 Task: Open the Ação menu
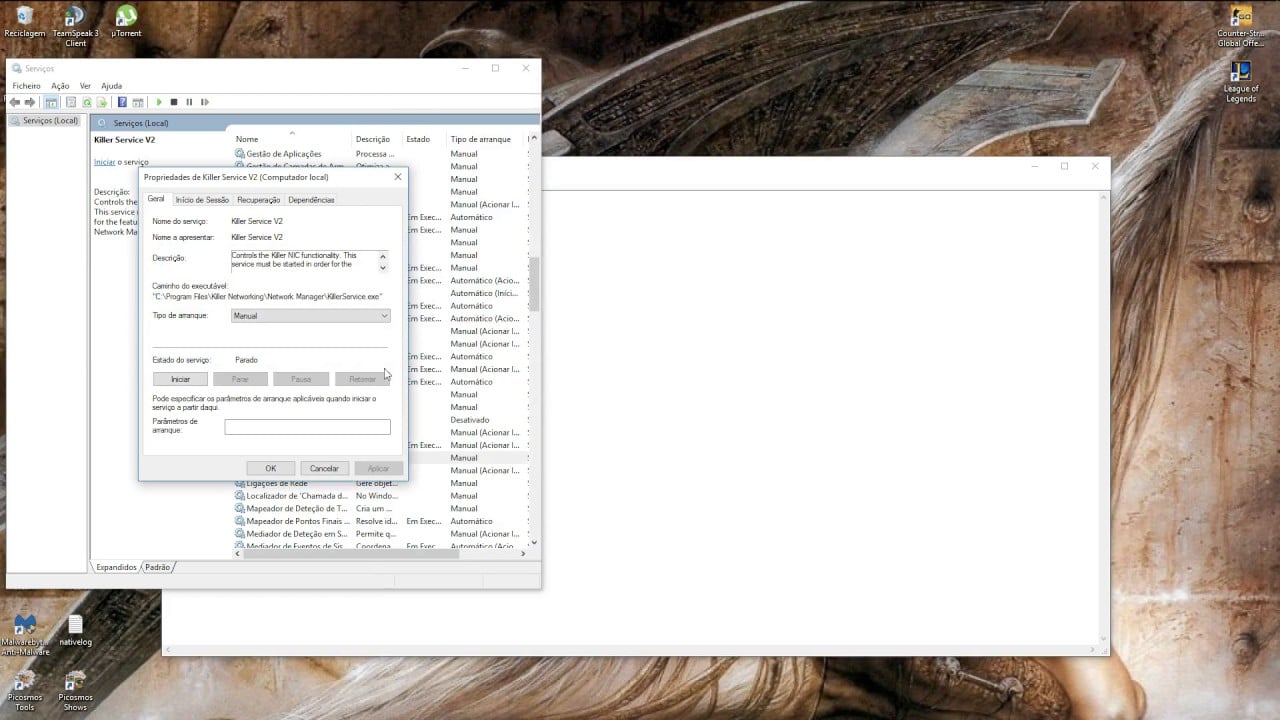point(61,86)
